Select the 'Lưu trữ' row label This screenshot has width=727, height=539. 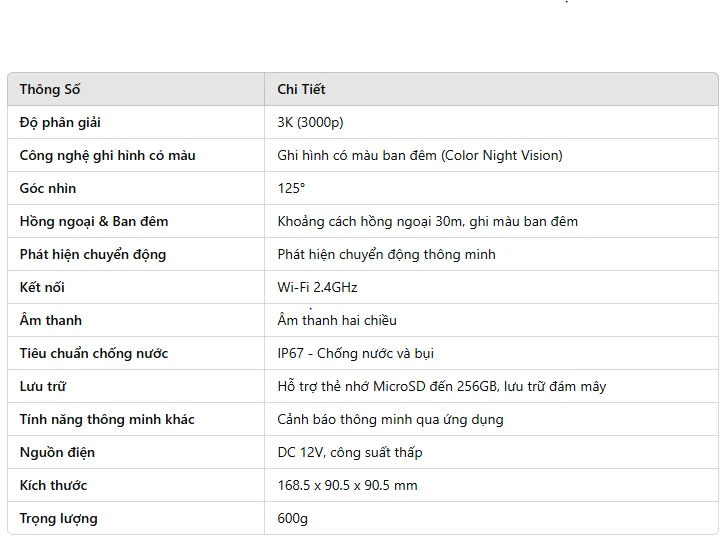(43, 386)
